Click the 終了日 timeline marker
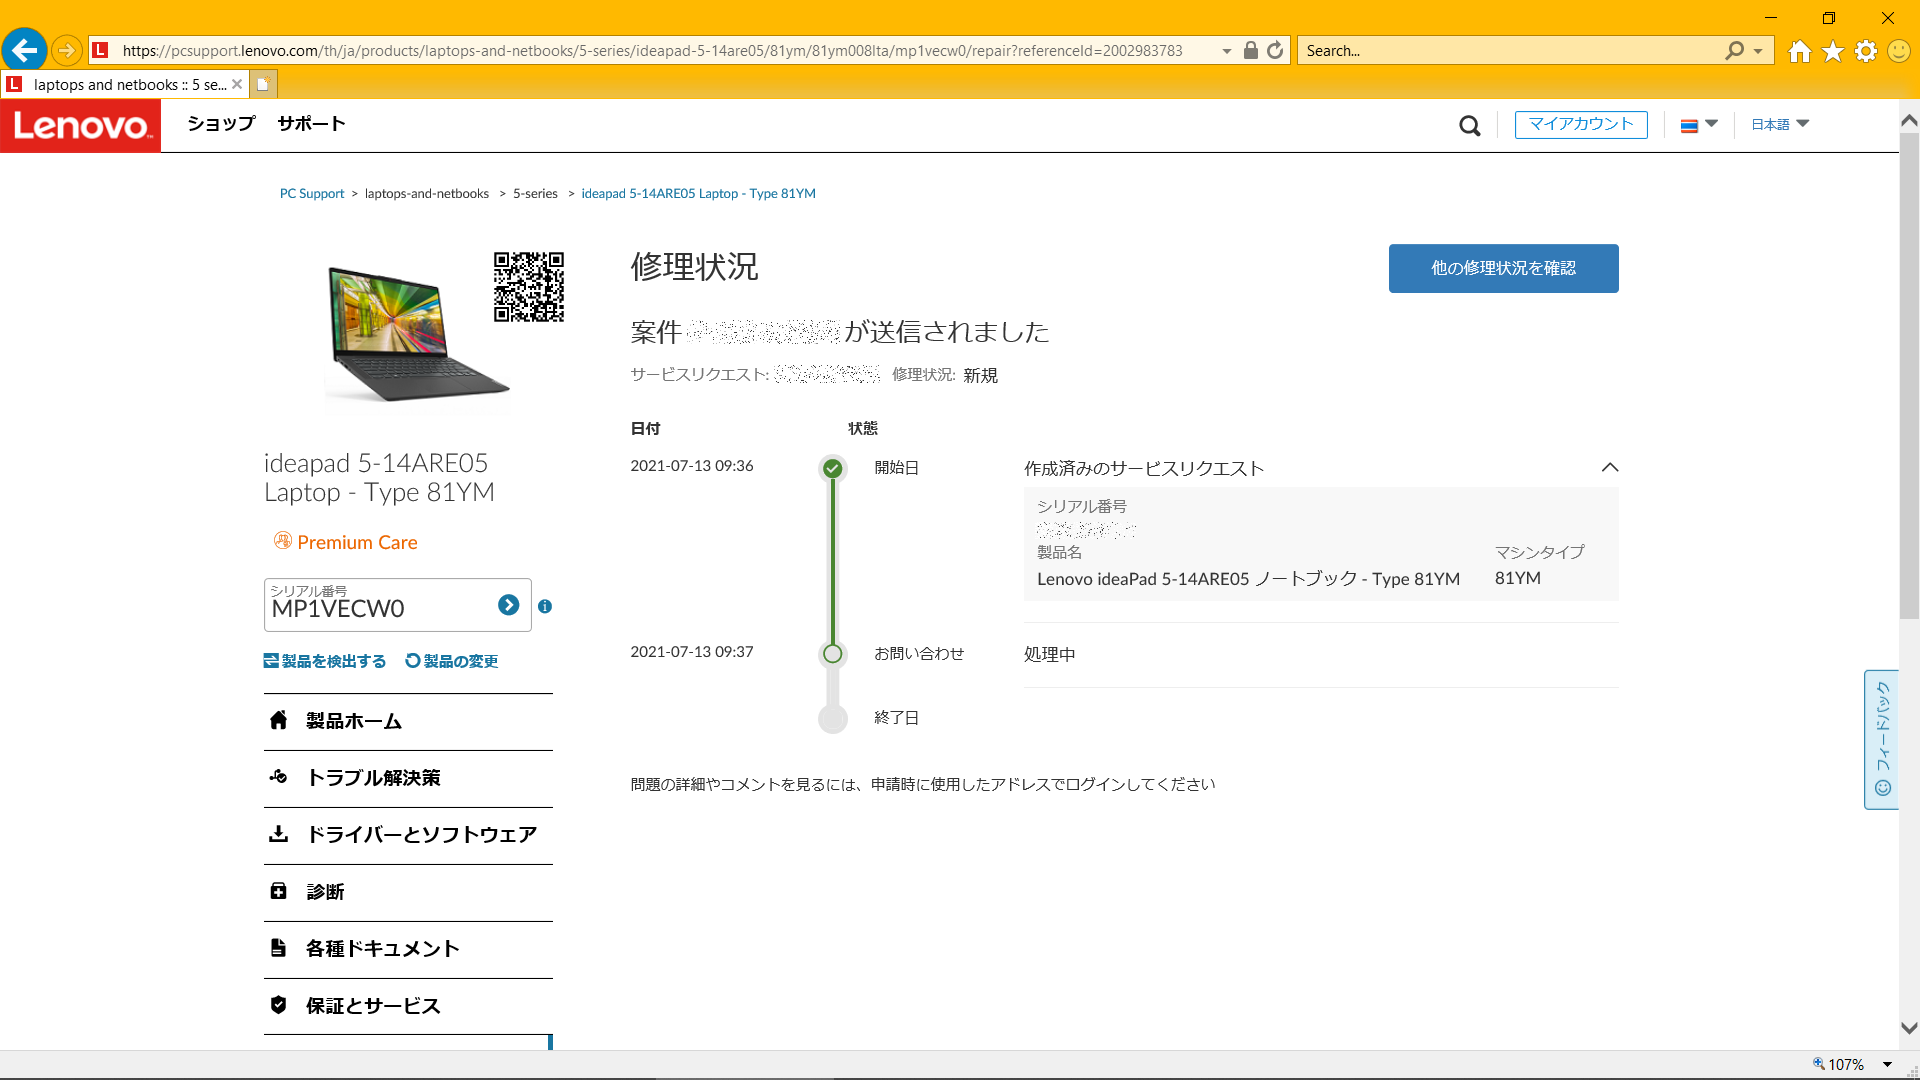The image size is (1920, 1080). (832, 718)
